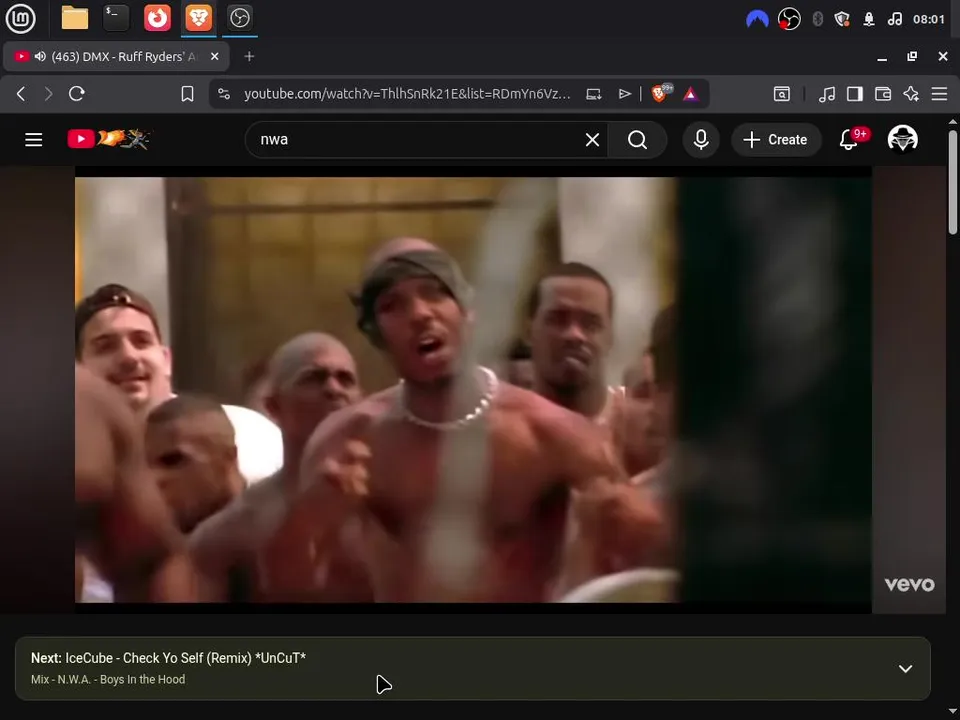Viewport: 960px width, 720px height.
Task: Open YouTube notifications bell
Action: tap(849, 140)
